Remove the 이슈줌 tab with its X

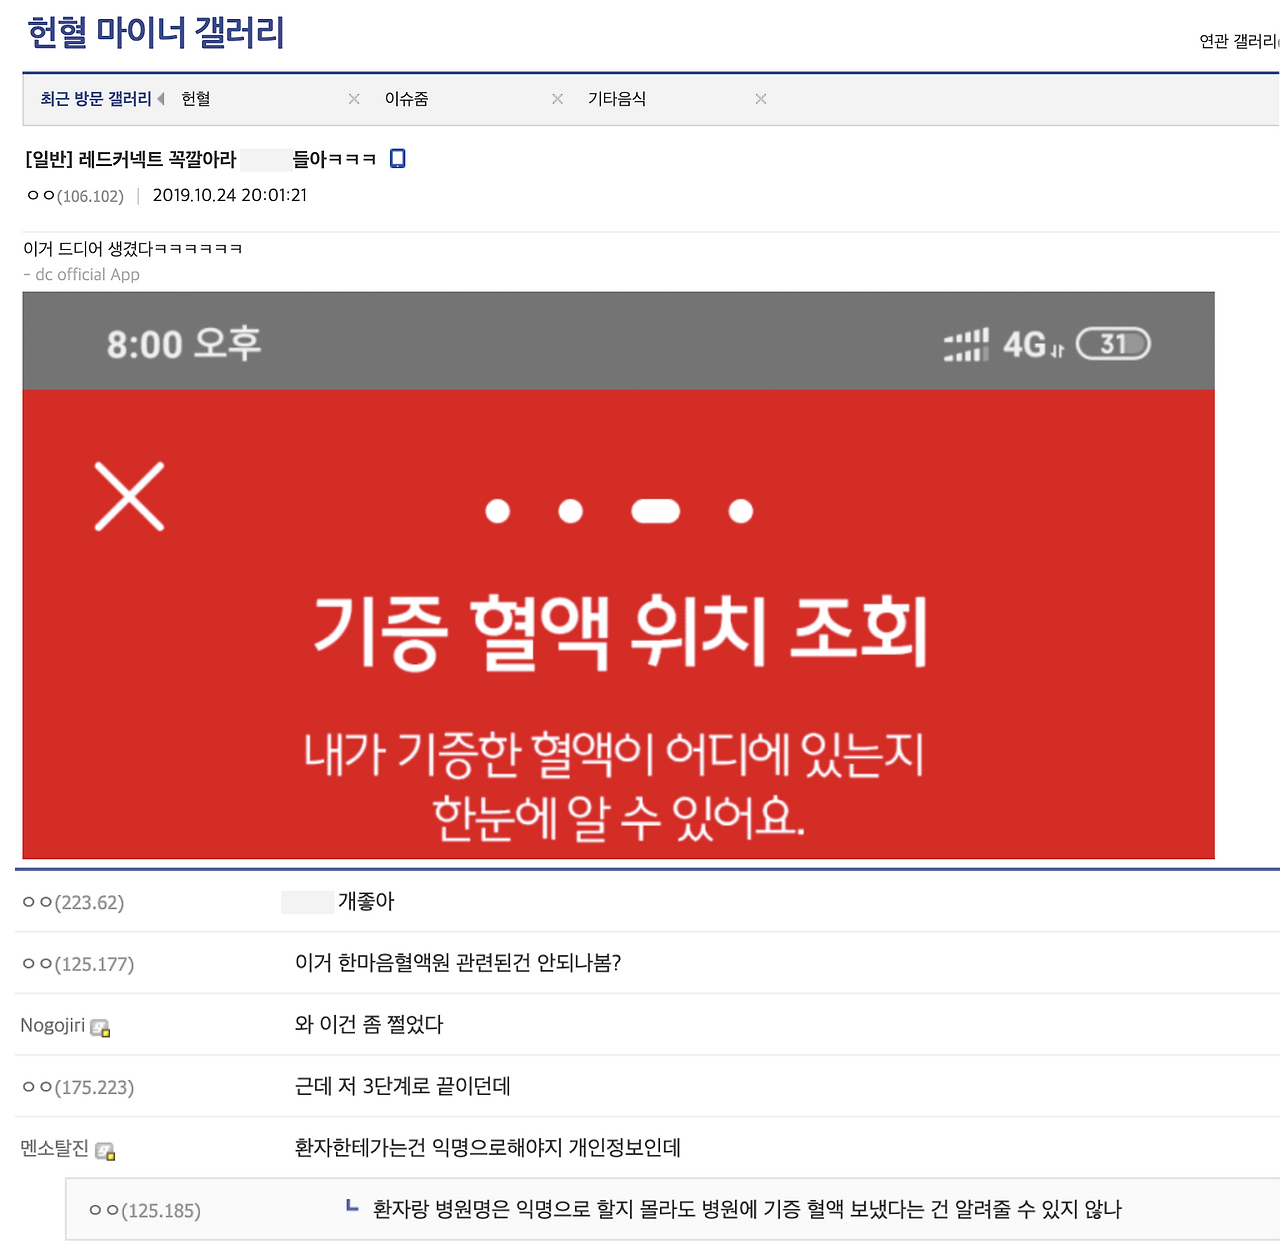(x=557, y=99)
